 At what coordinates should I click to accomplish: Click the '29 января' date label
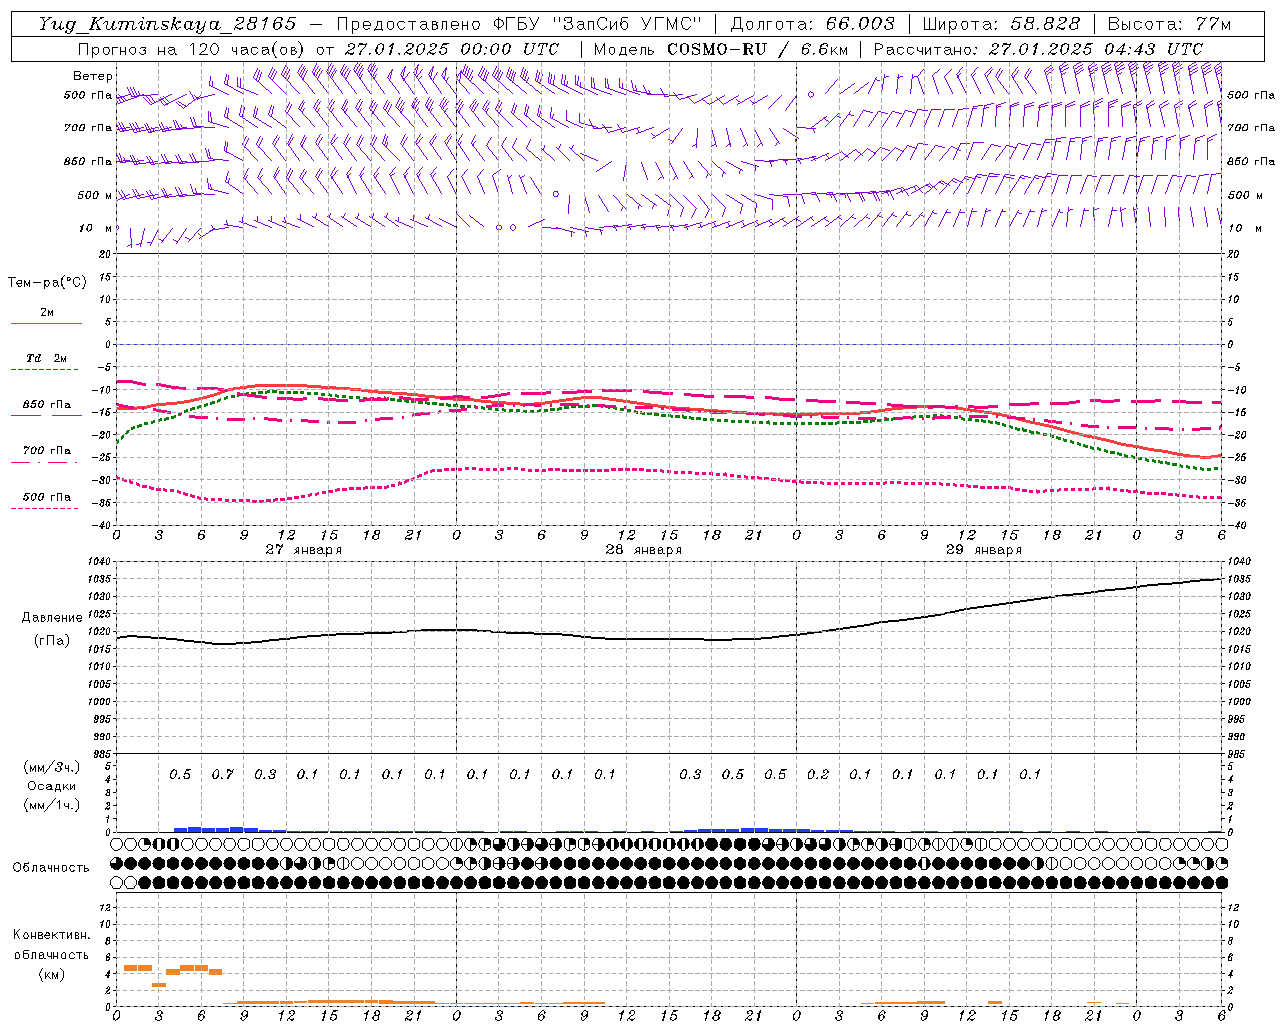click(x=984, y=550)
